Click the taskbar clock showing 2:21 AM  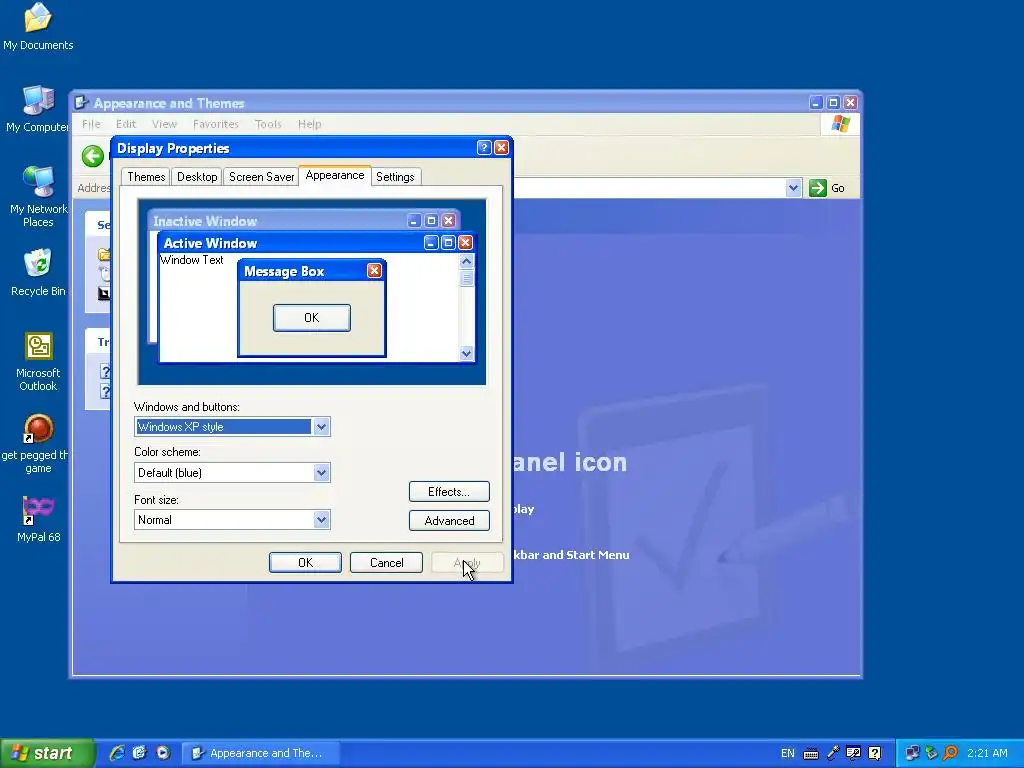pyautogui.click(x=987, y=753)
